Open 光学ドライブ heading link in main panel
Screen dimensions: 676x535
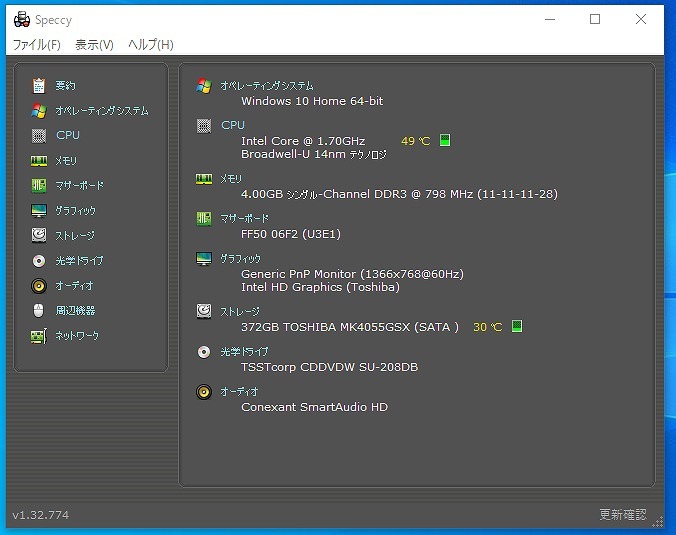coord(244,352)
